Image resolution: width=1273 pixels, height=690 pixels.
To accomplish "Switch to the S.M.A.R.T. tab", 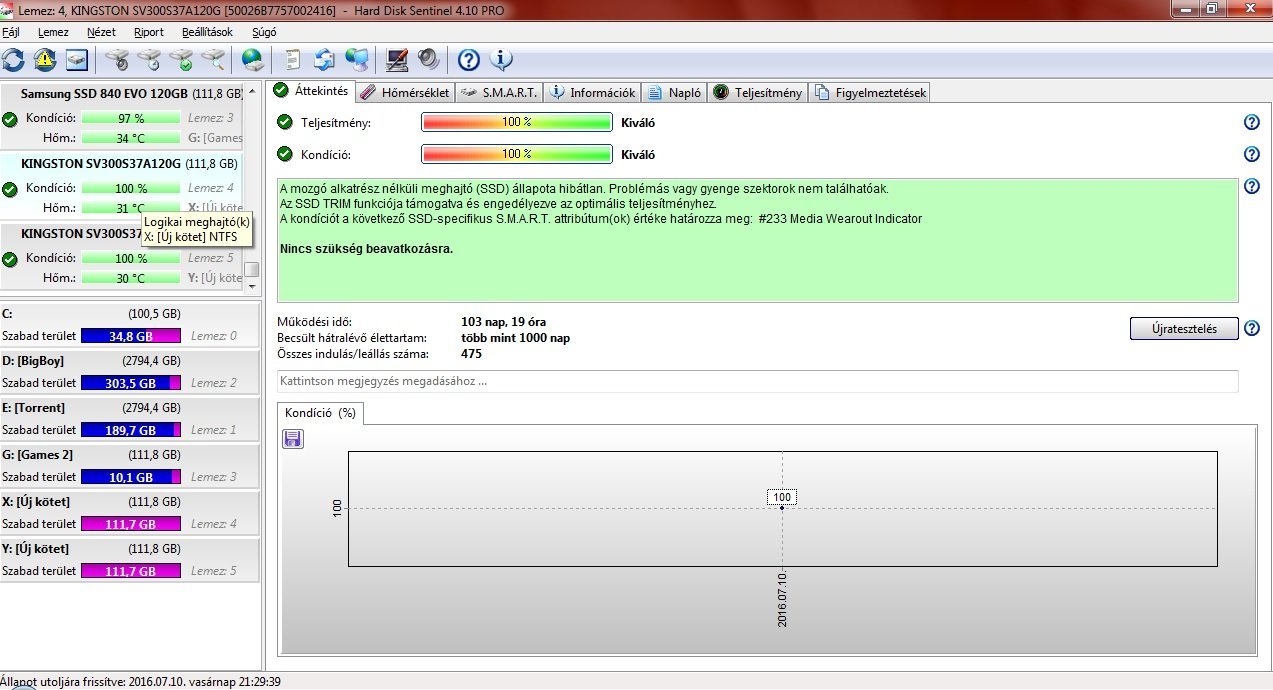I will click(498, 92).
